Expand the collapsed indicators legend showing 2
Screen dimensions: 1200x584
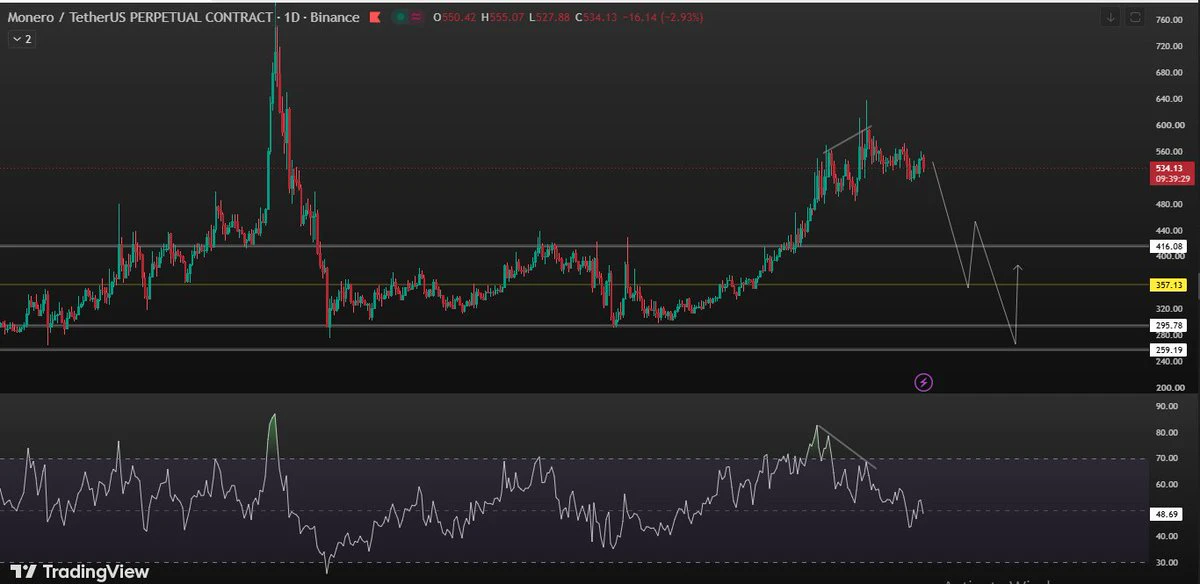[x=21, y=39]
